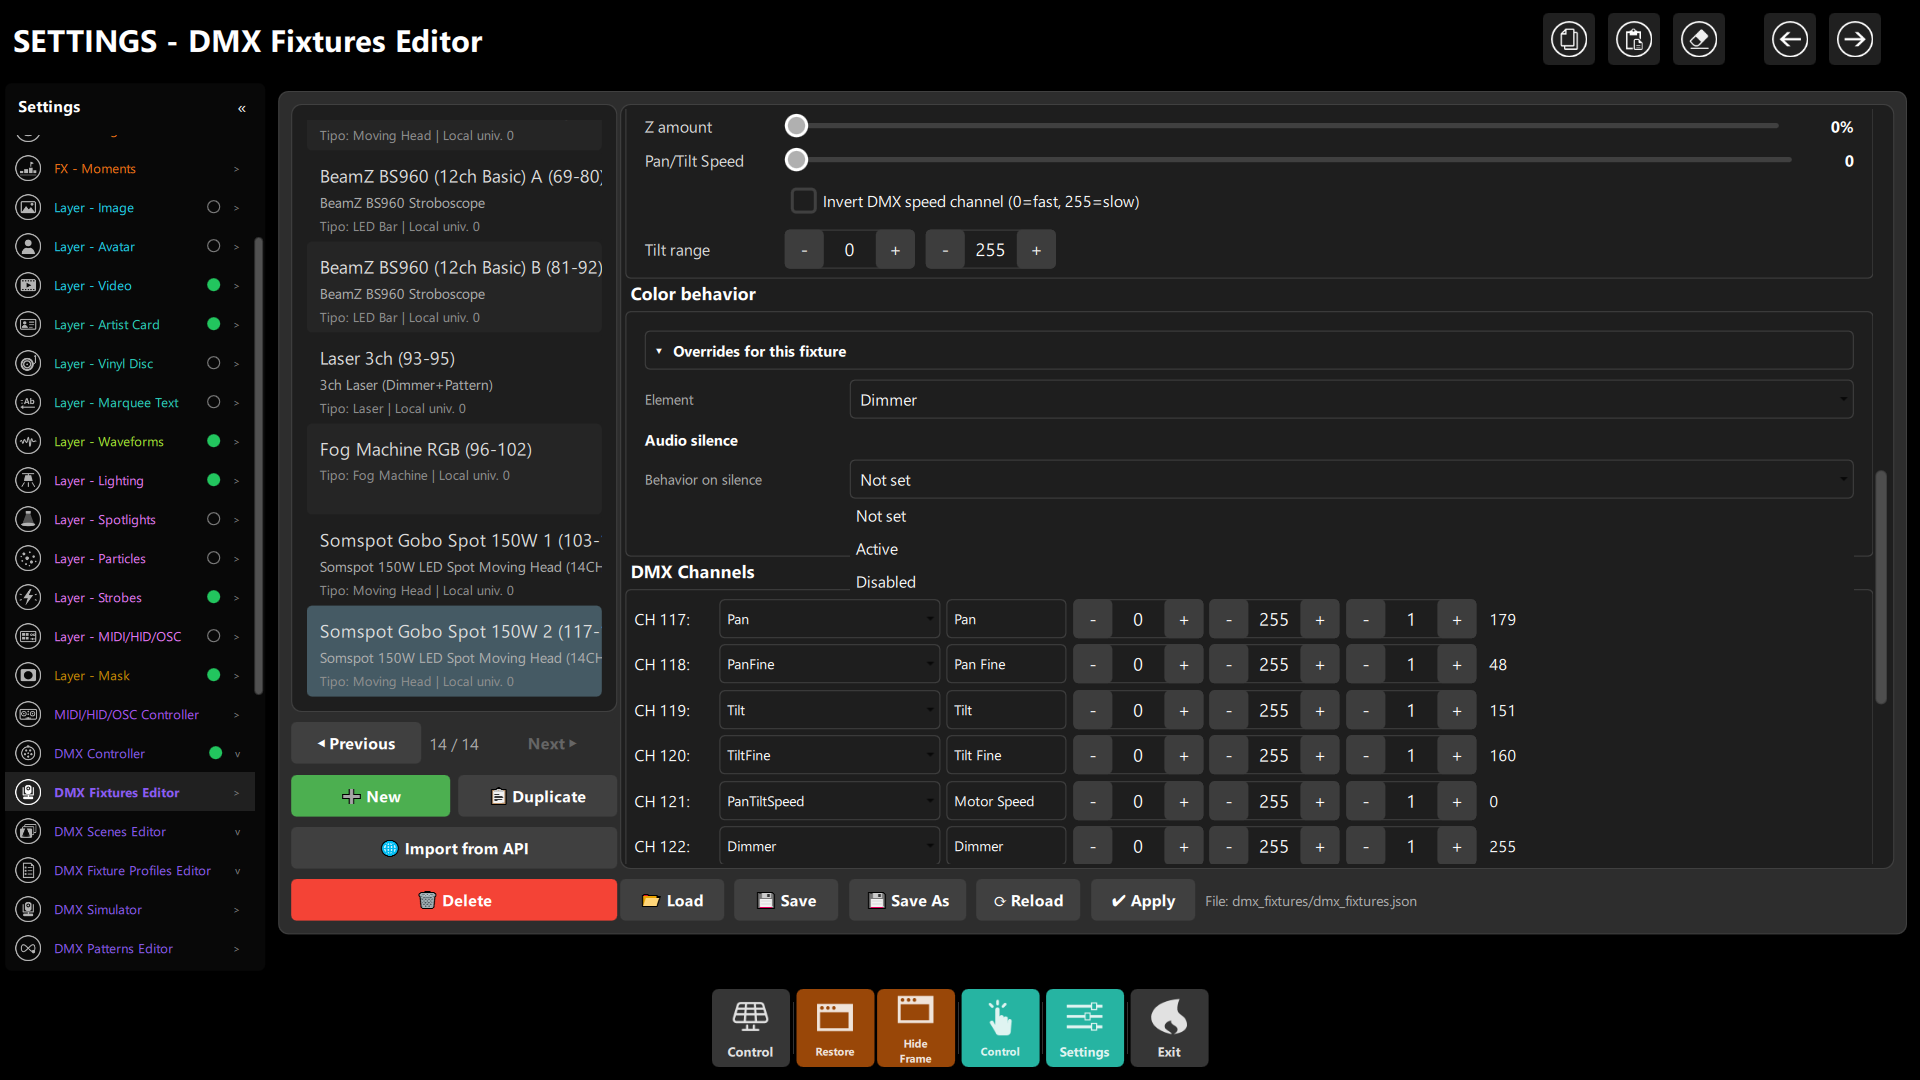Click the paste clipboard icon in top toolbar
Viewport: 1920px width, 1080px height.
click(x=1634, y=40)
